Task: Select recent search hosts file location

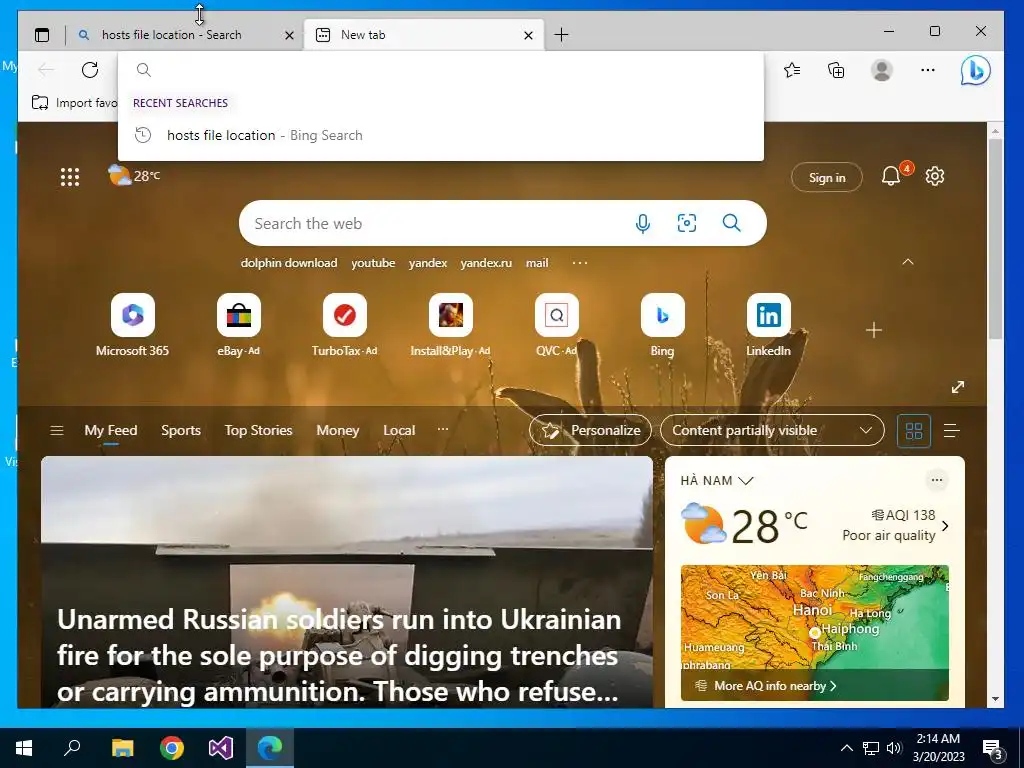Action: (x=441, y=135)
